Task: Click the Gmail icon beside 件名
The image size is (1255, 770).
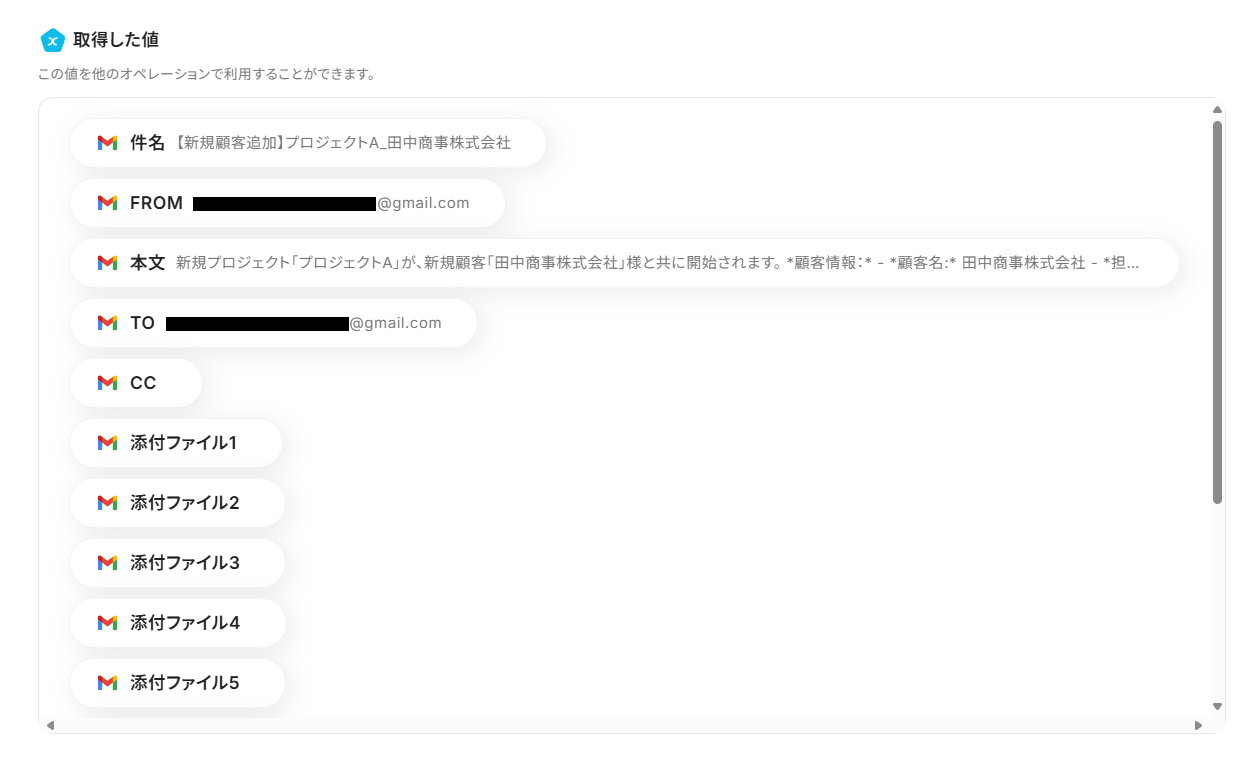Action: [107, 143]
